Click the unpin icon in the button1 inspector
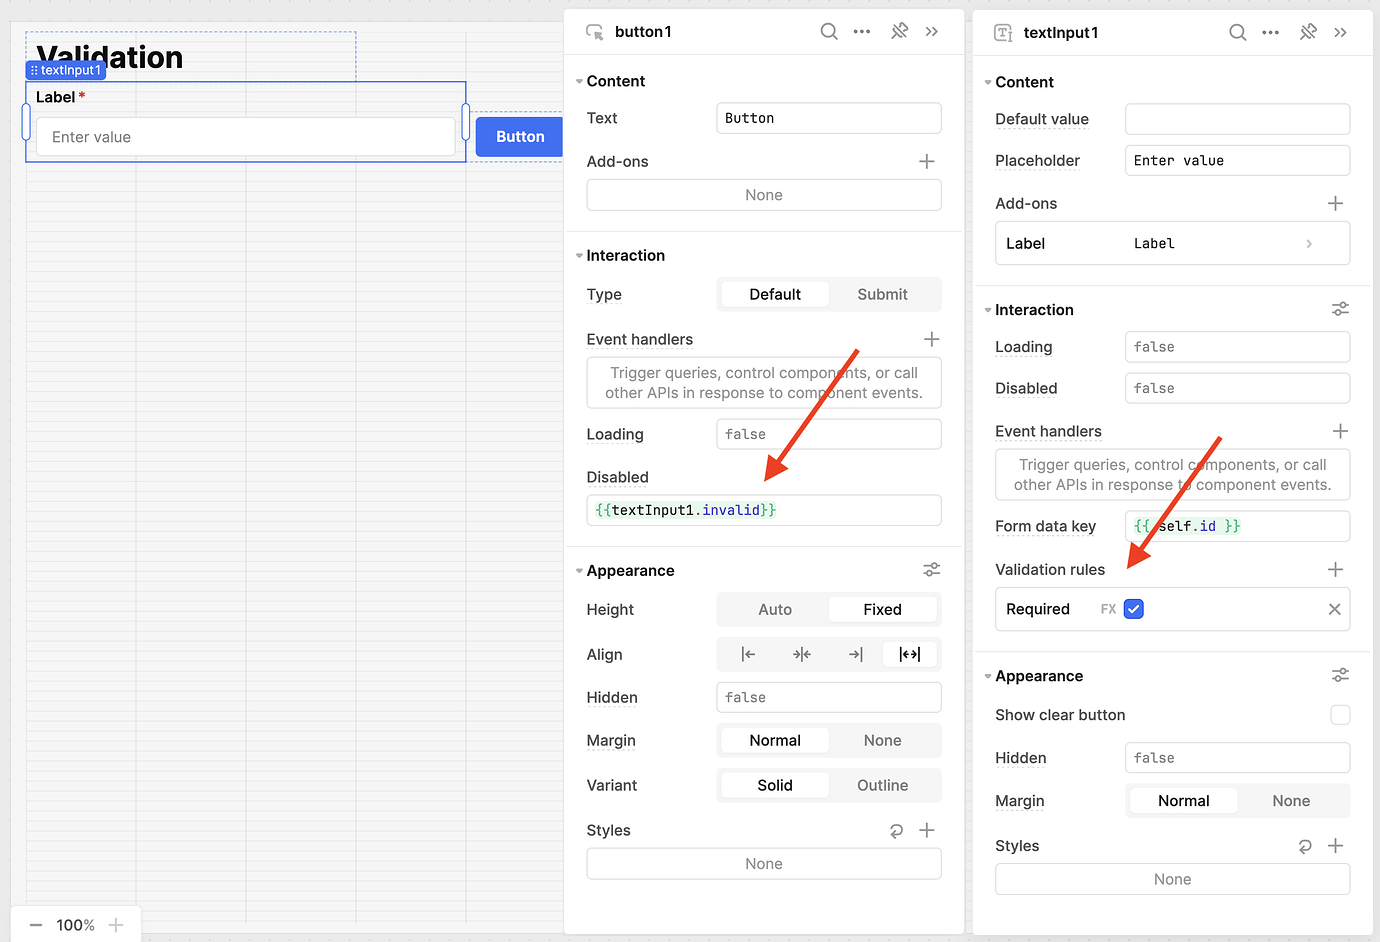The image size is (1380, 942). [899, 31]
